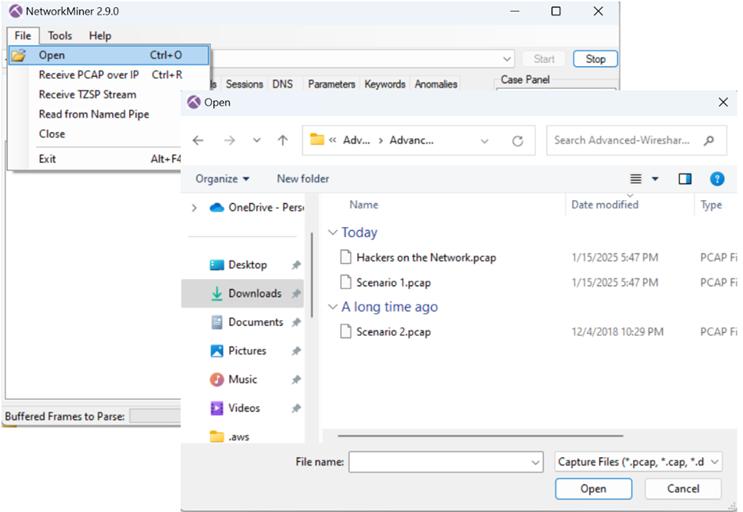Collapse the Today file group
743x512 pixels.
(333, 233)
